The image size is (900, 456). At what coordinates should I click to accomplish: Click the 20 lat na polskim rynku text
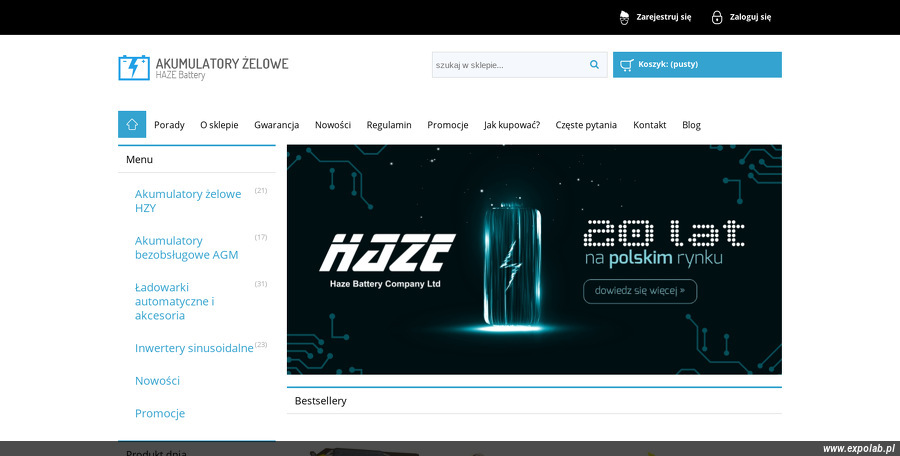click(664, 242)
